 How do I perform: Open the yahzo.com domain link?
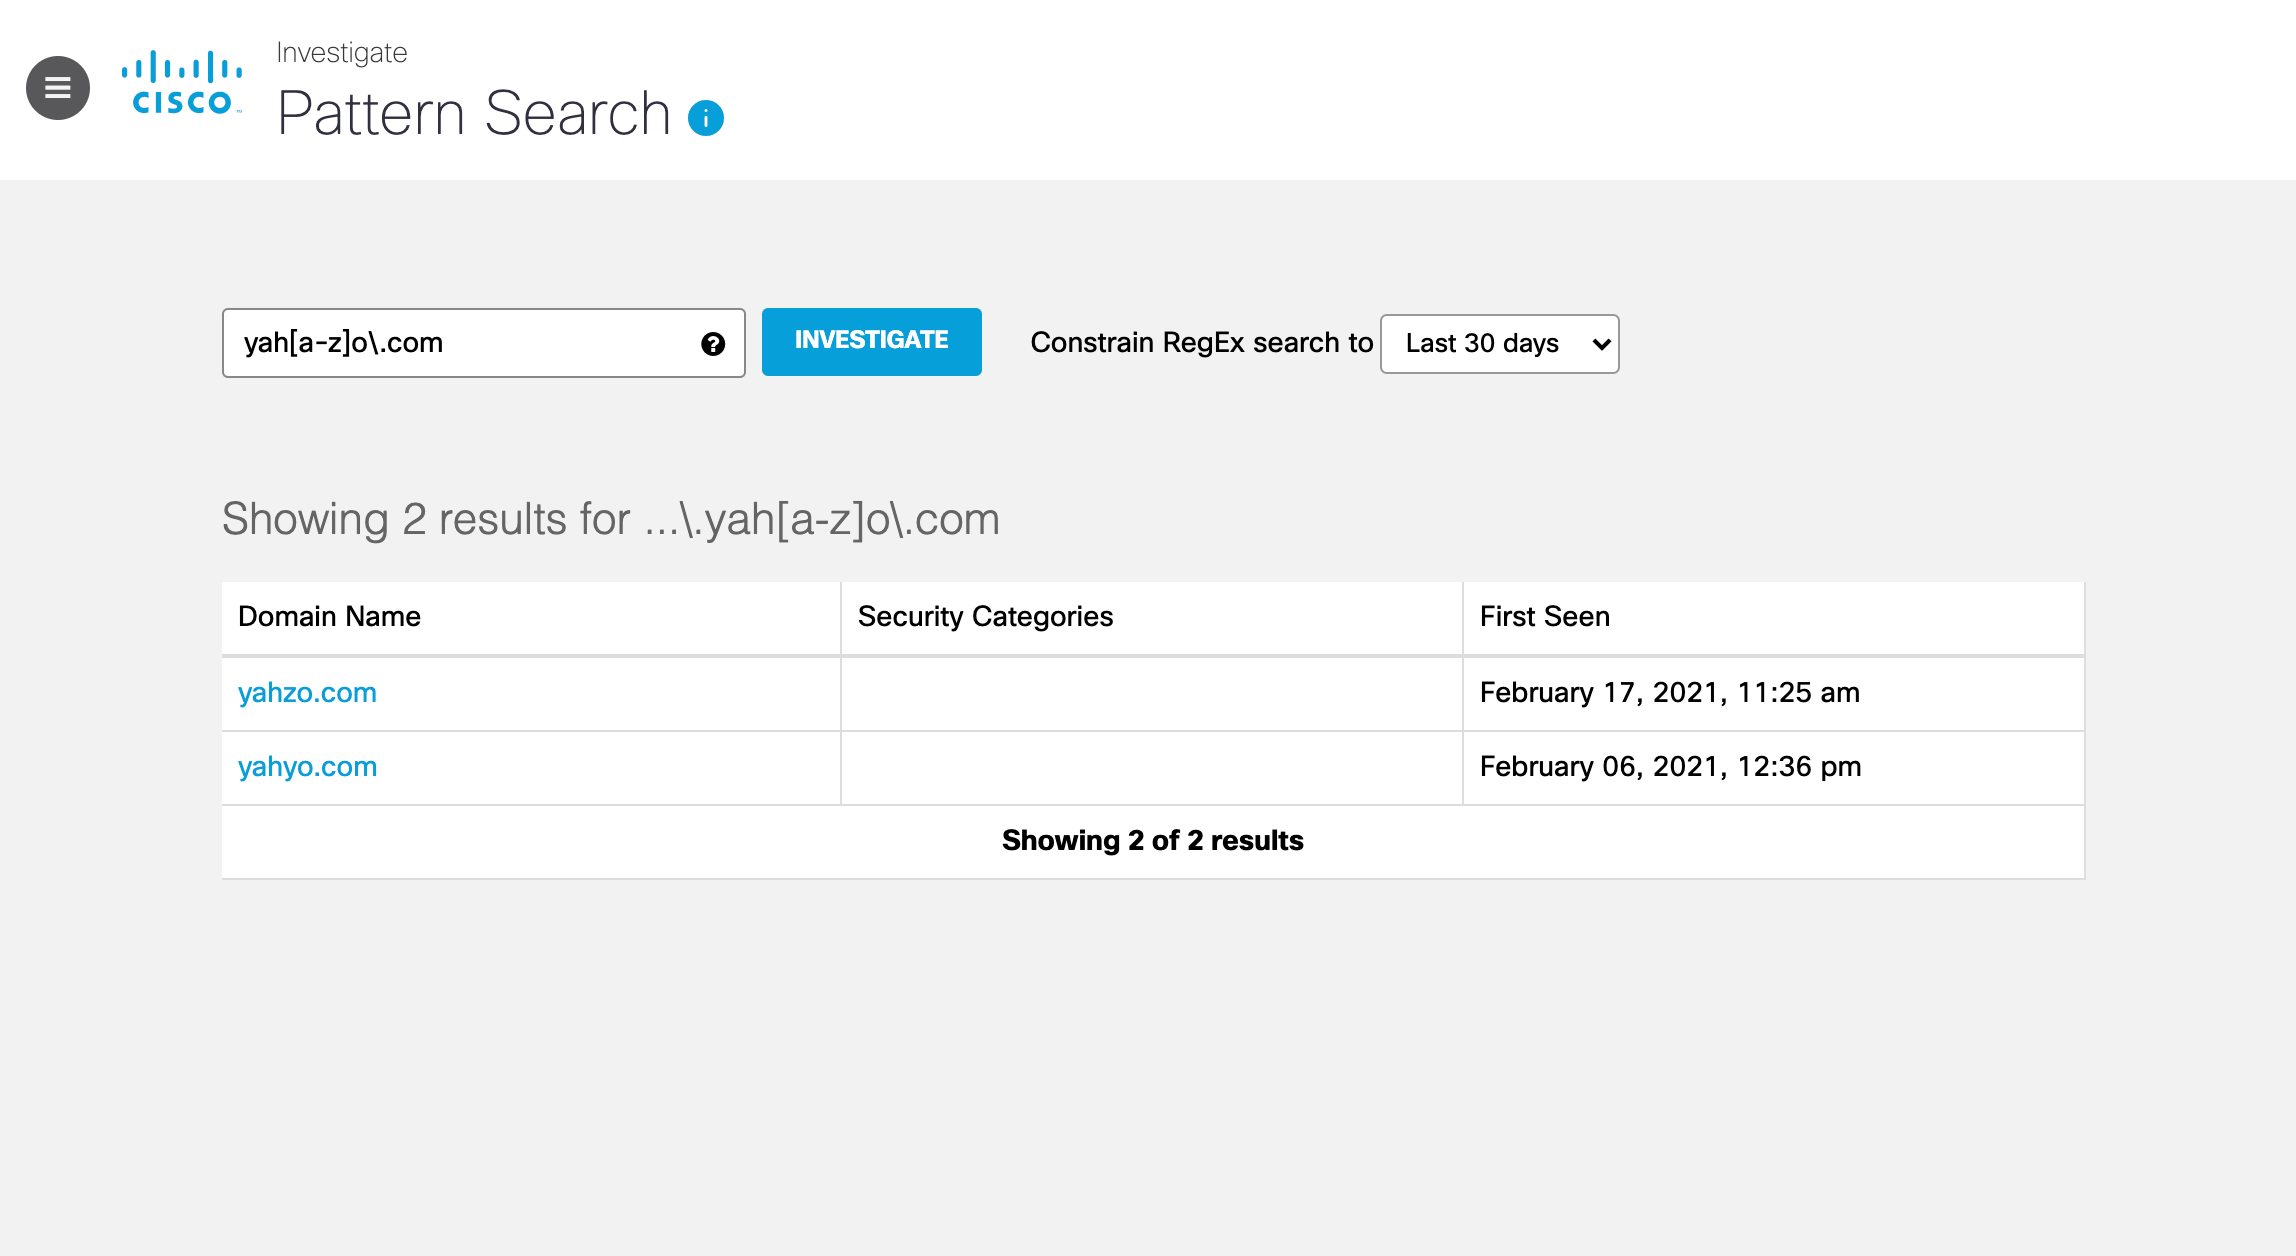307,692
